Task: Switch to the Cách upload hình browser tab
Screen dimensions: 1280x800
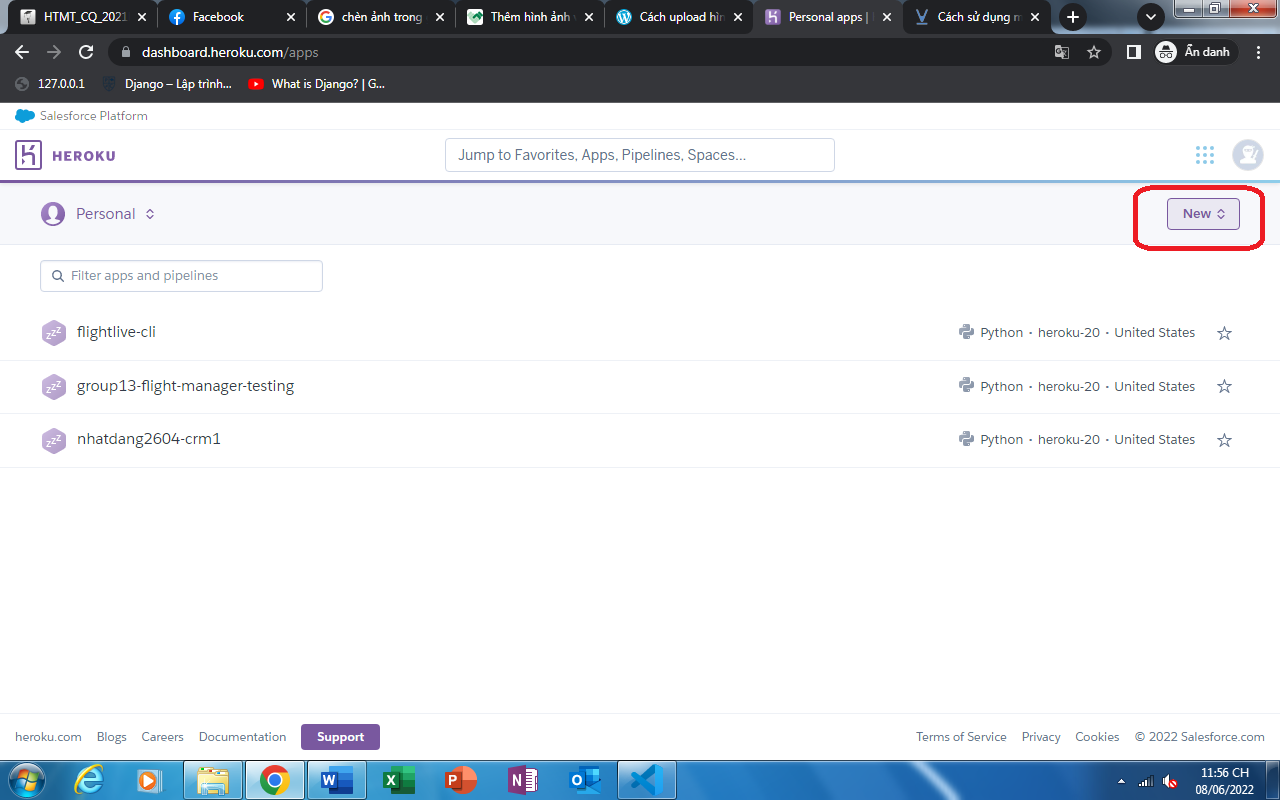Action: point(679,17)
